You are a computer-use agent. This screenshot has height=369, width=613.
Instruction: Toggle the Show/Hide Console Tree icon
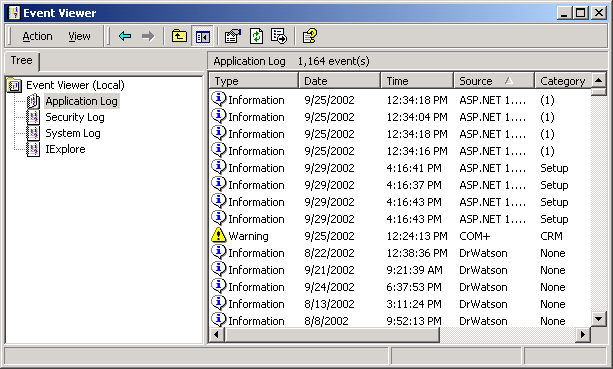(x=202, y=36)
